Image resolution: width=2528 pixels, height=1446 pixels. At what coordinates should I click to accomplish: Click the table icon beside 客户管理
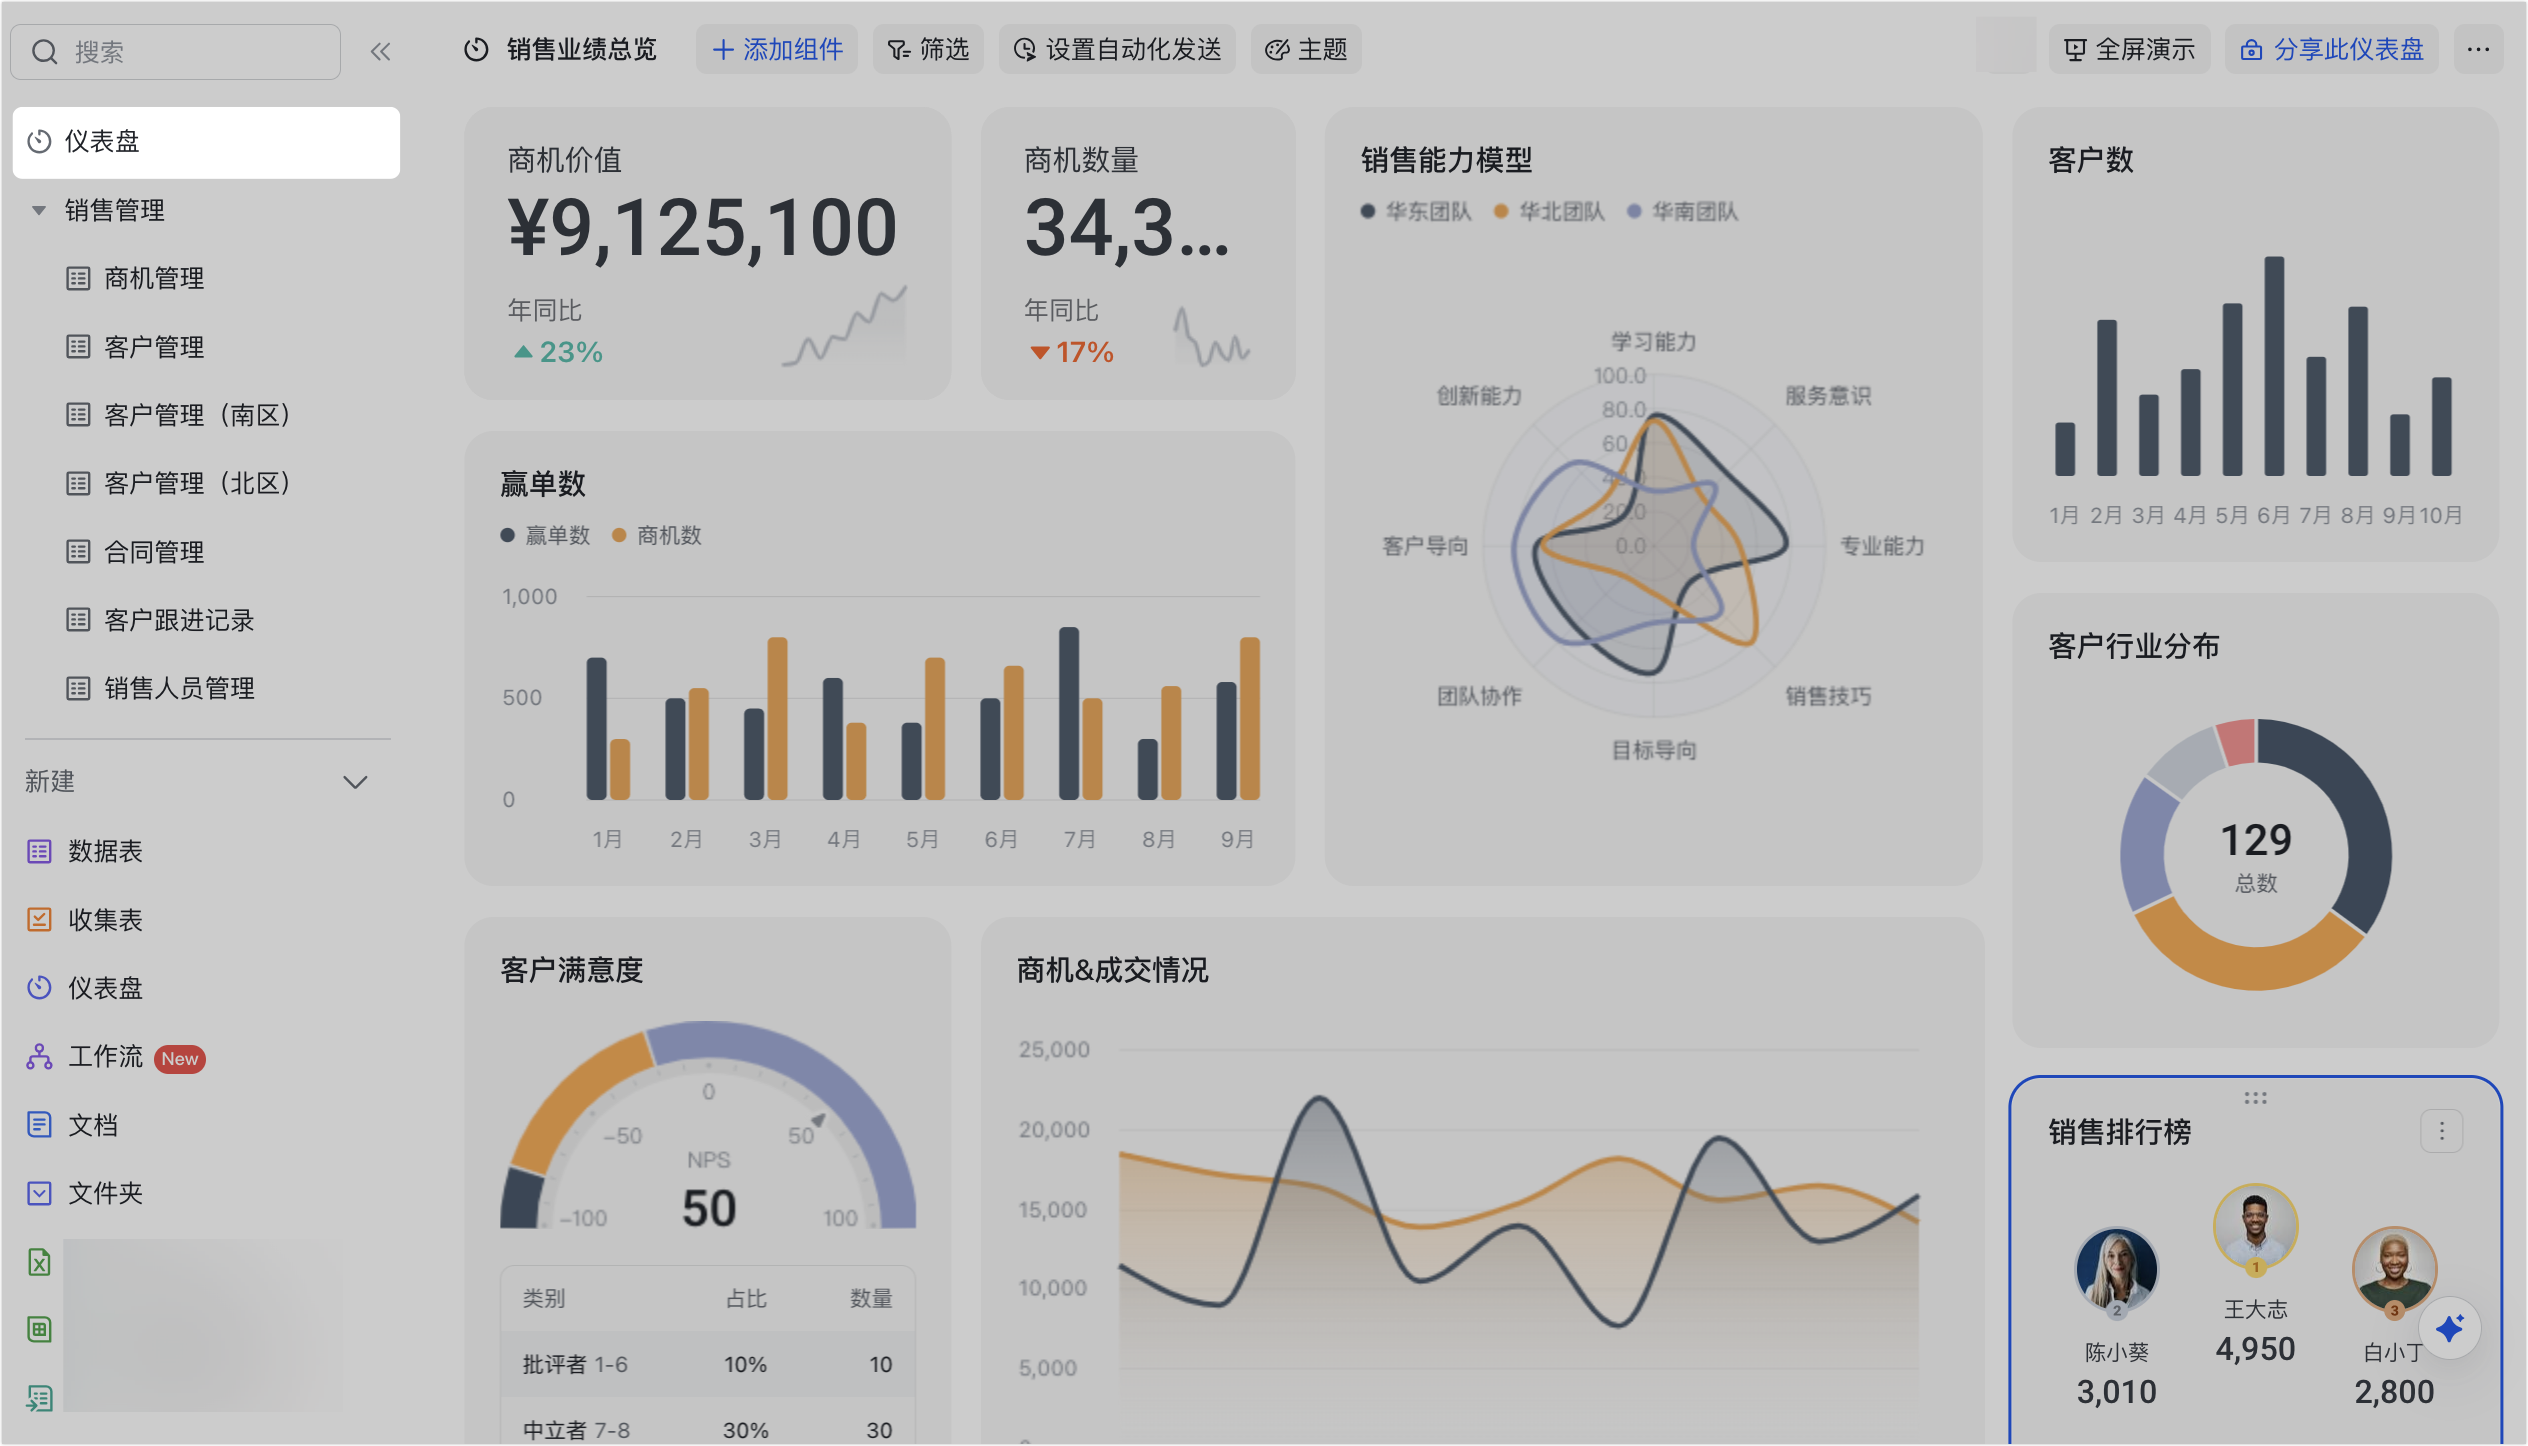click(78, 347)
